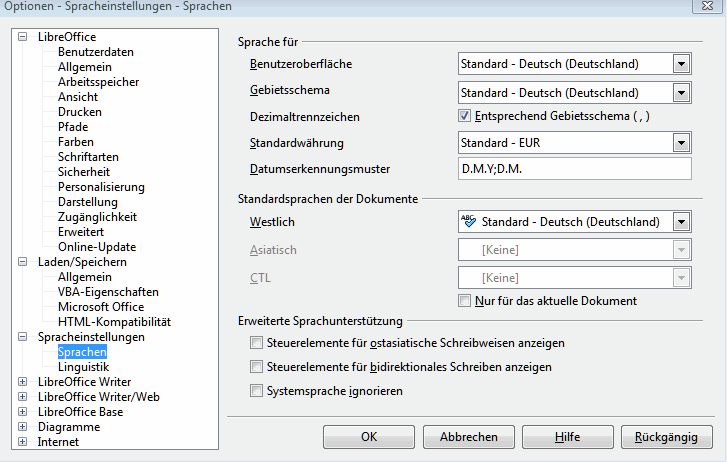Expand the Internet node

[22, 442]
